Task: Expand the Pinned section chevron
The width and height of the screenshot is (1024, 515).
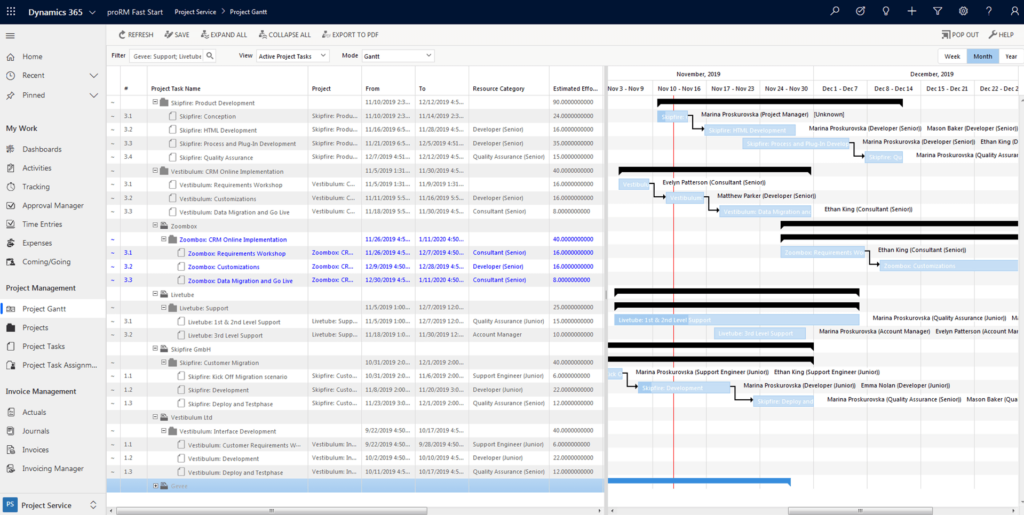Action: click(93, 95)
